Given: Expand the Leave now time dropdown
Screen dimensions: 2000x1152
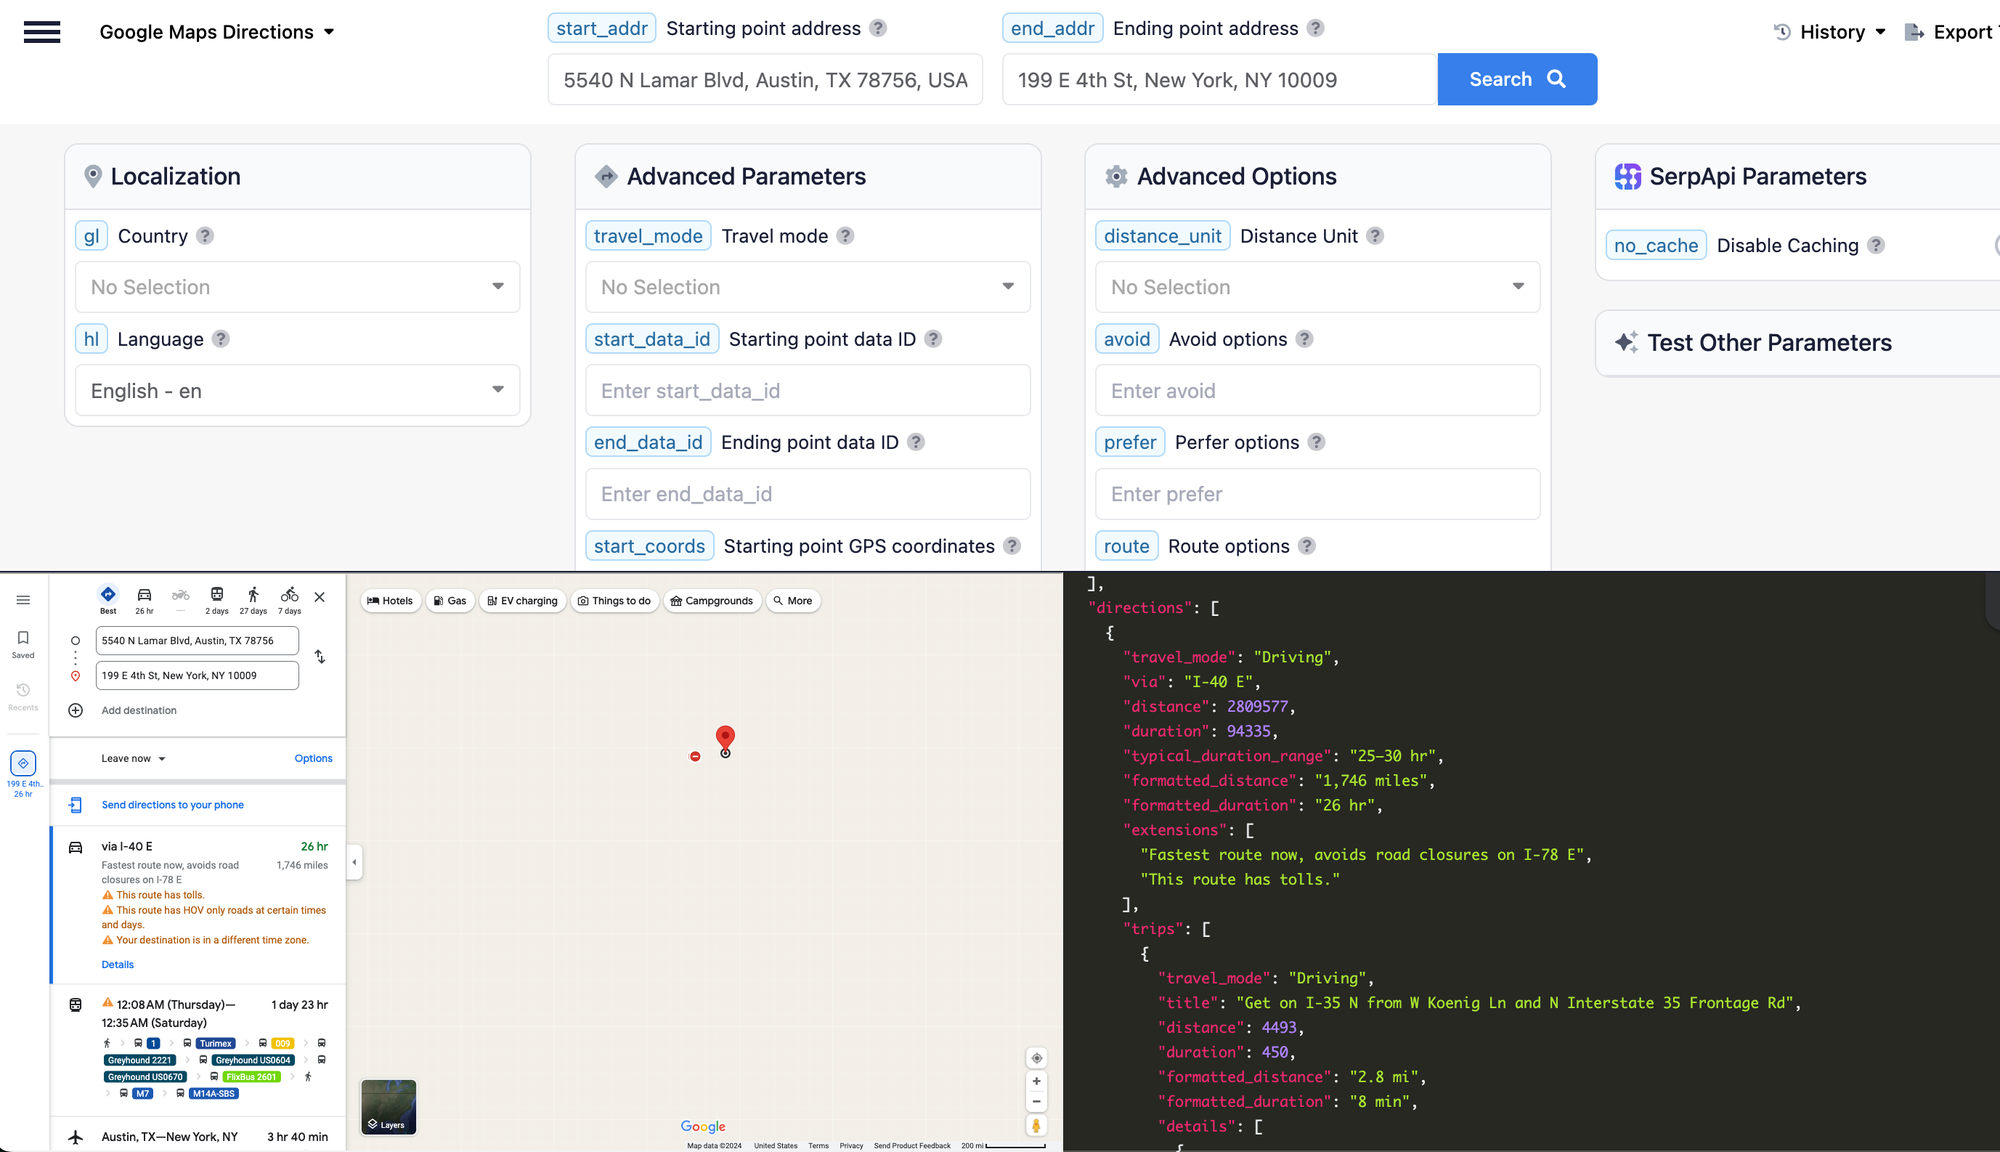Looking at the screenshot, I should click(133, 759).
